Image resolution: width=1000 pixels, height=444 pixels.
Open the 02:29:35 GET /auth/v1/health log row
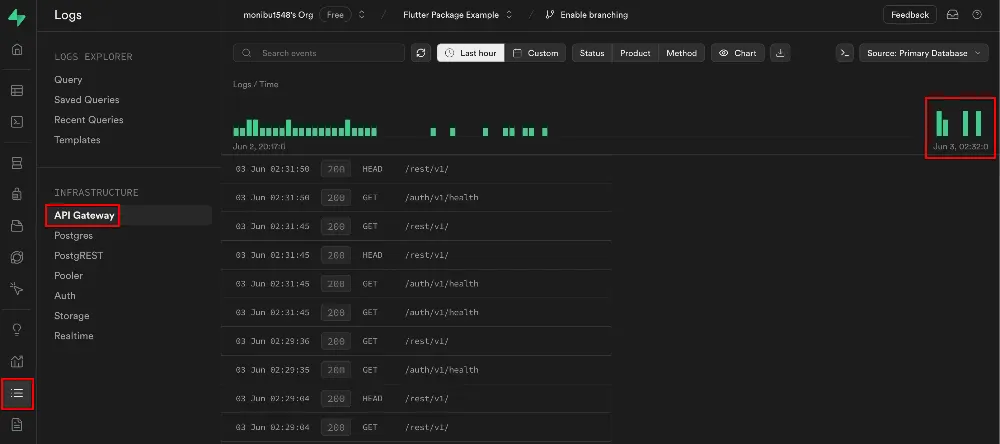click(416, 370)
